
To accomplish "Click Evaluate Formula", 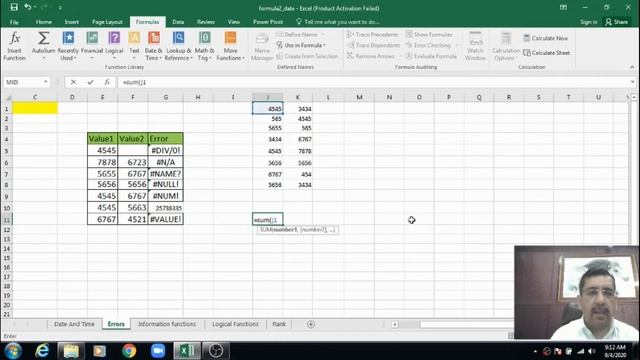I will pos(431,56).
